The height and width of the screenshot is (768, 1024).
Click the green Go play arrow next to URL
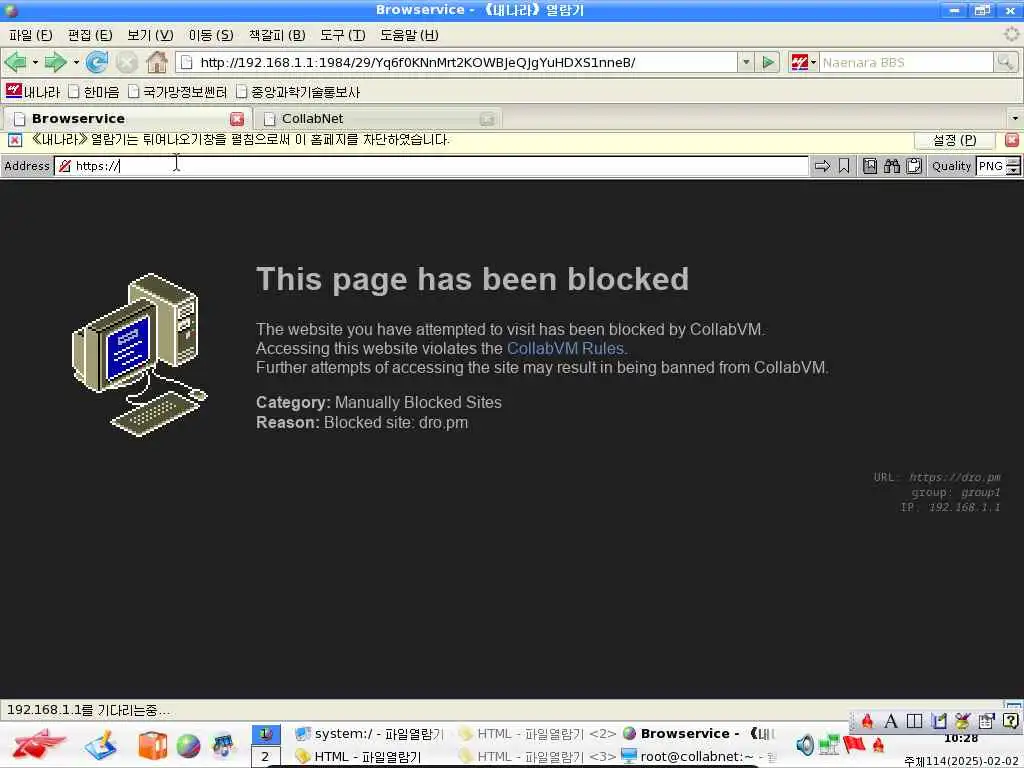[768, 63]
